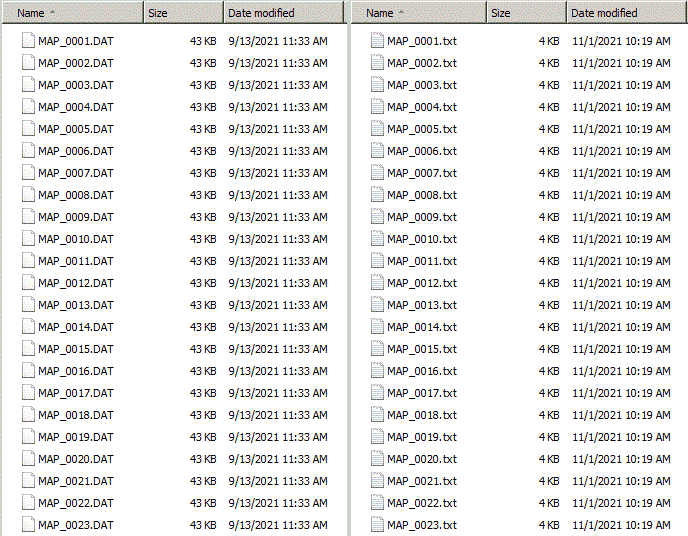Click the MAP_0001.DAT file icon
Viewport: 688px width, 536px height.
coord(28,41)
